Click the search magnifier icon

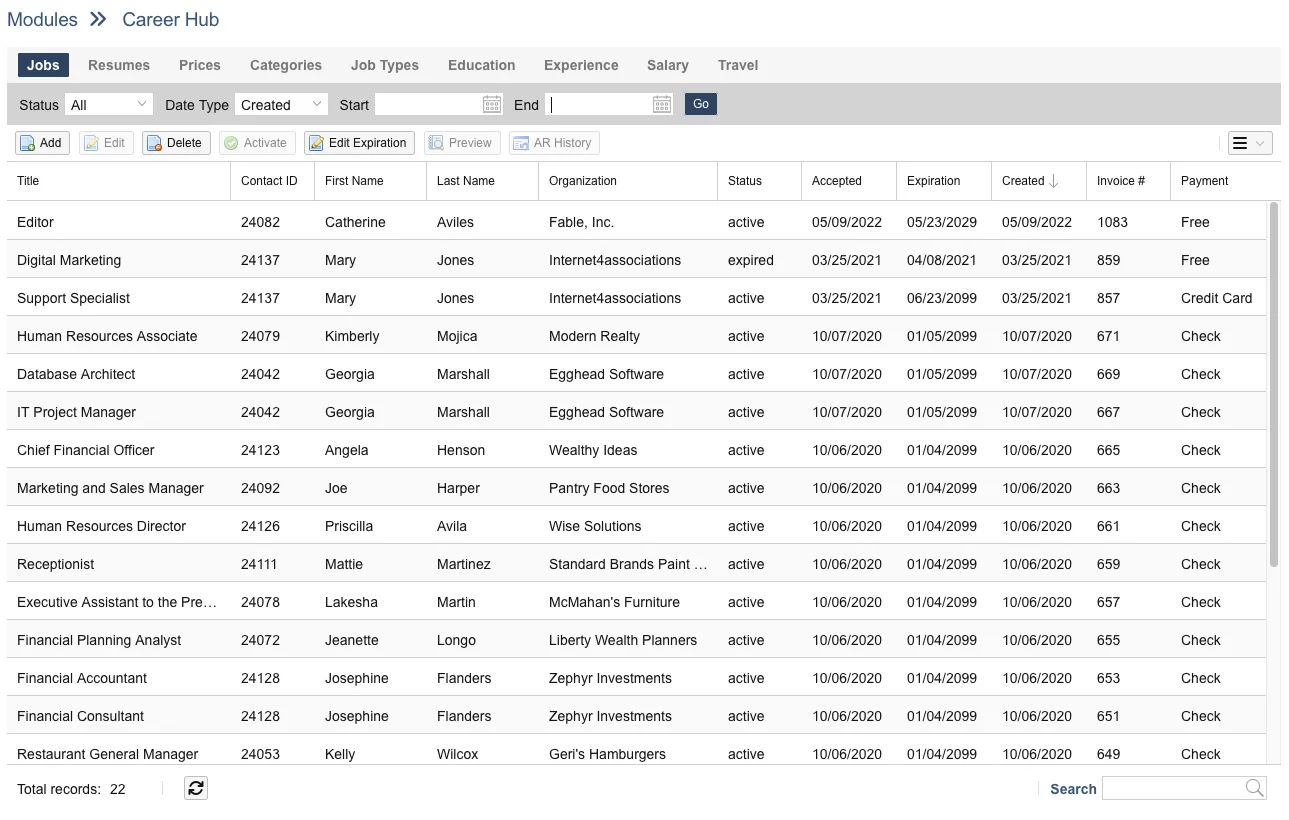pyautogui.click(x=1254, y=788)
